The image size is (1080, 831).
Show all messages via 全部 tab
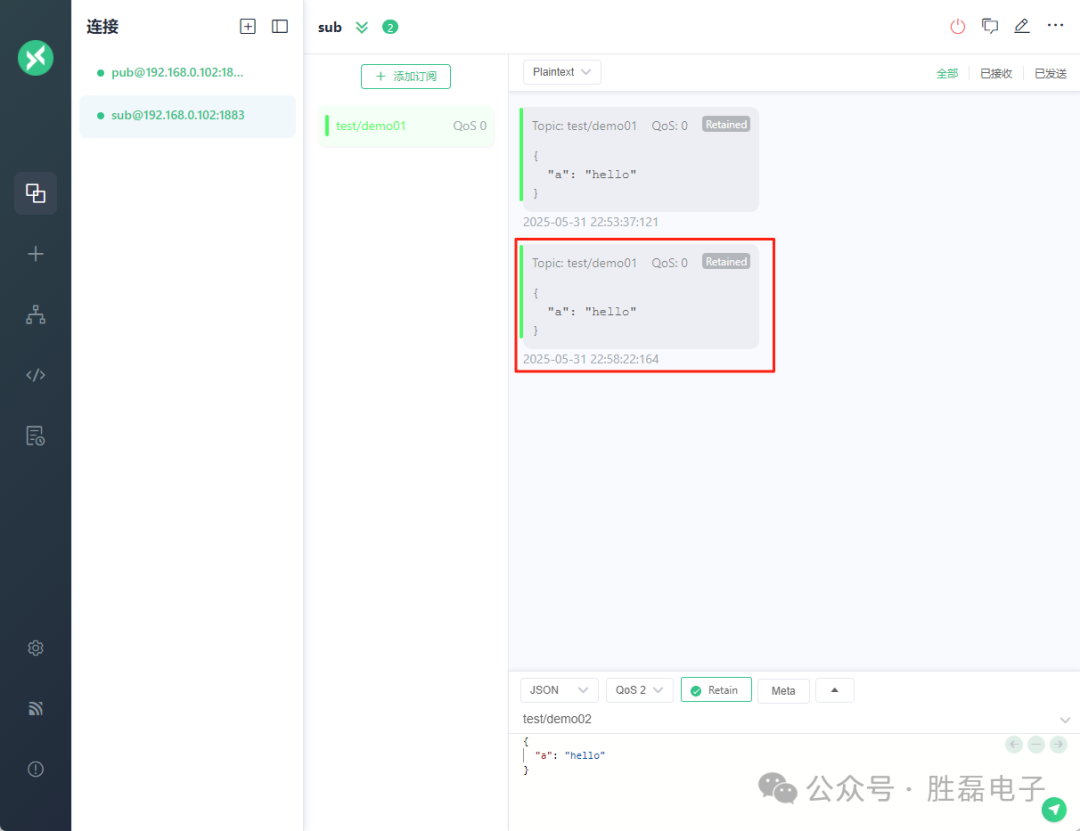(946, 73)
